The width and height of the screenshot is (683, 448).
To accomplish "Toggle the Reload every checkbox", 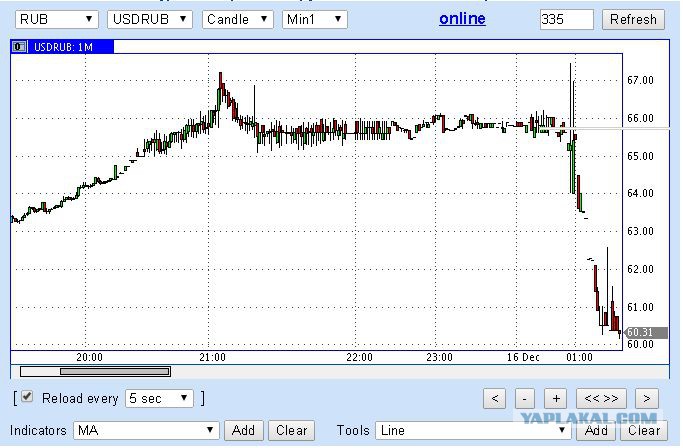I will [28, 398].
